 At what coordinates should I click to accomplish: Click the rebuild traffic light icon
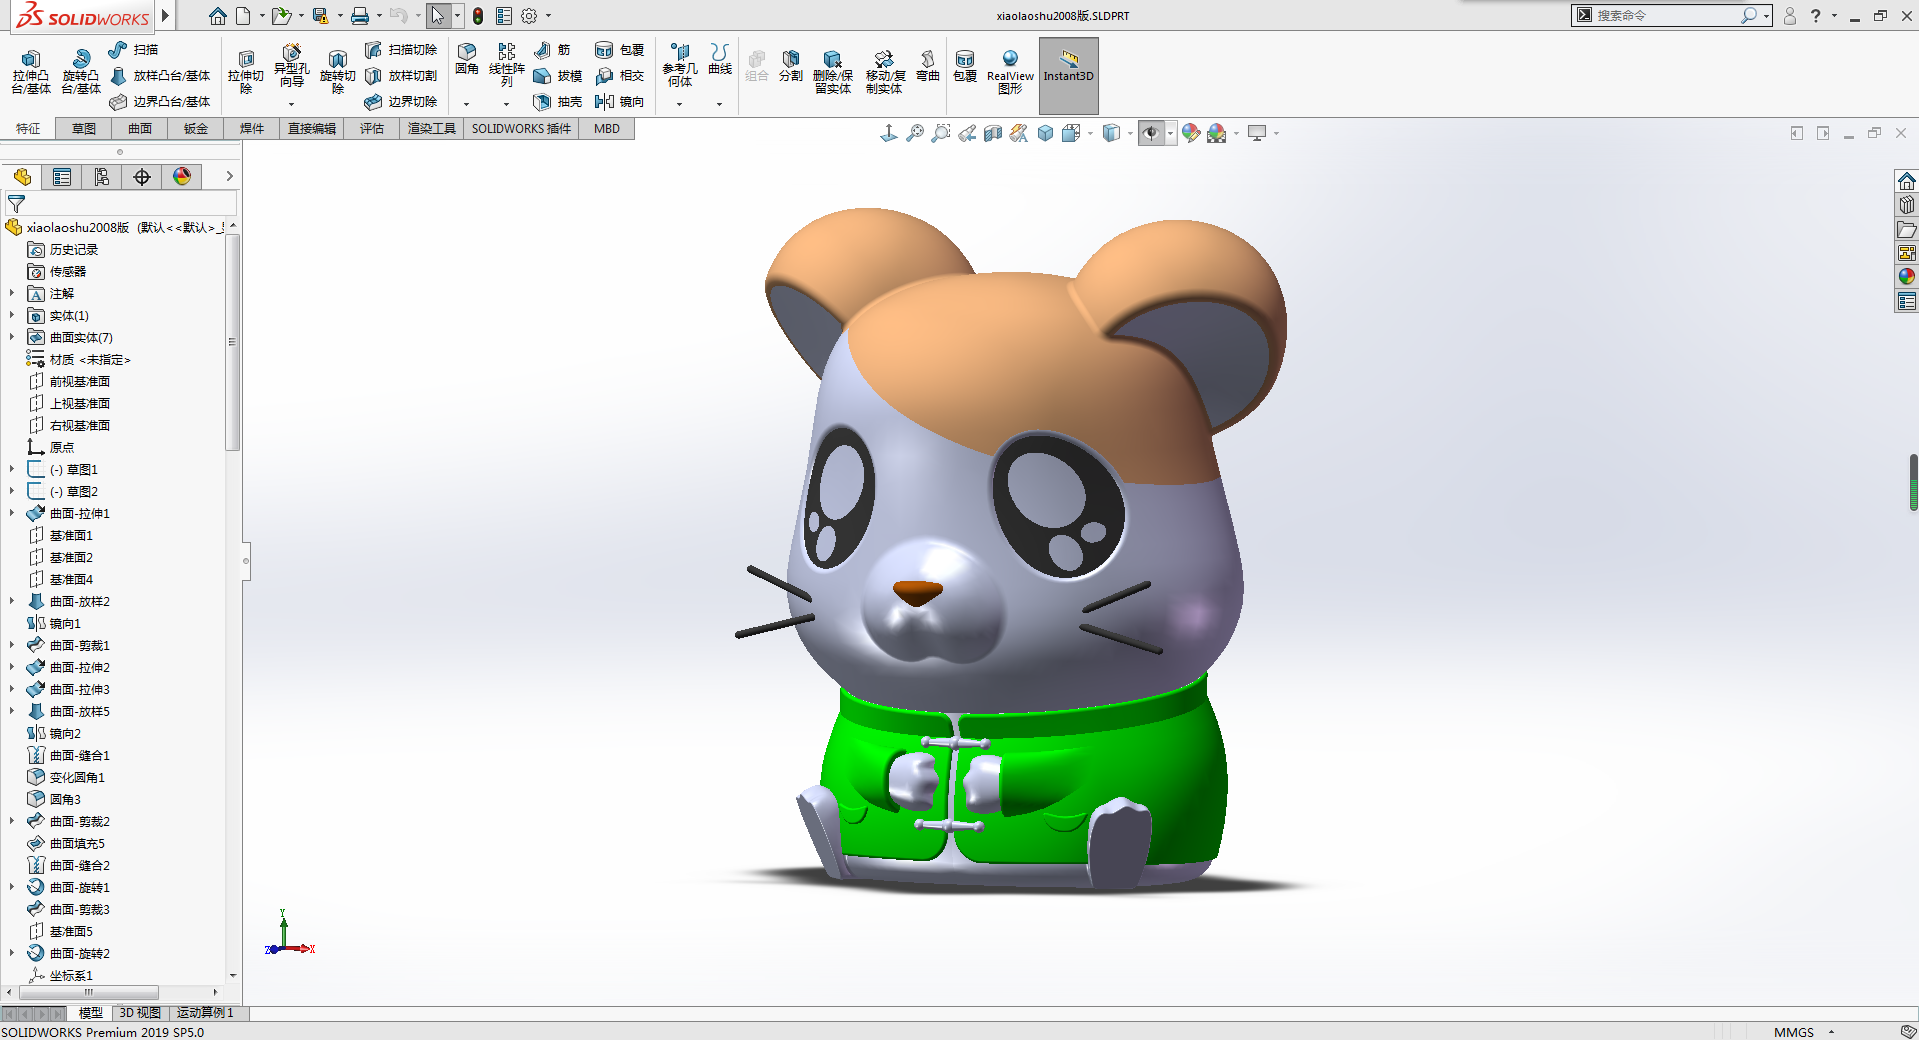tap(478, 16)
